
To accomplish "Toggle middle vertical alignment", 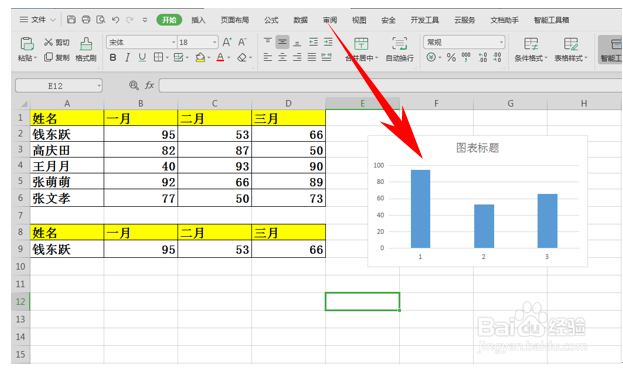I will 282,42.
